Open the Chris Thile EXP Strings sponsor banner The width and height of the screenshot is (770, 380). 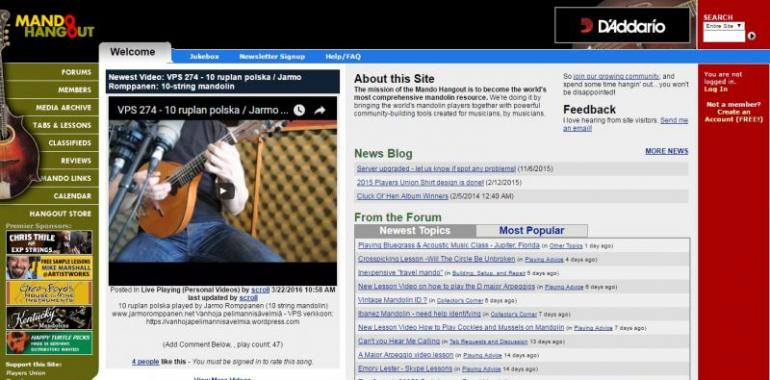(x=49, y=242)
